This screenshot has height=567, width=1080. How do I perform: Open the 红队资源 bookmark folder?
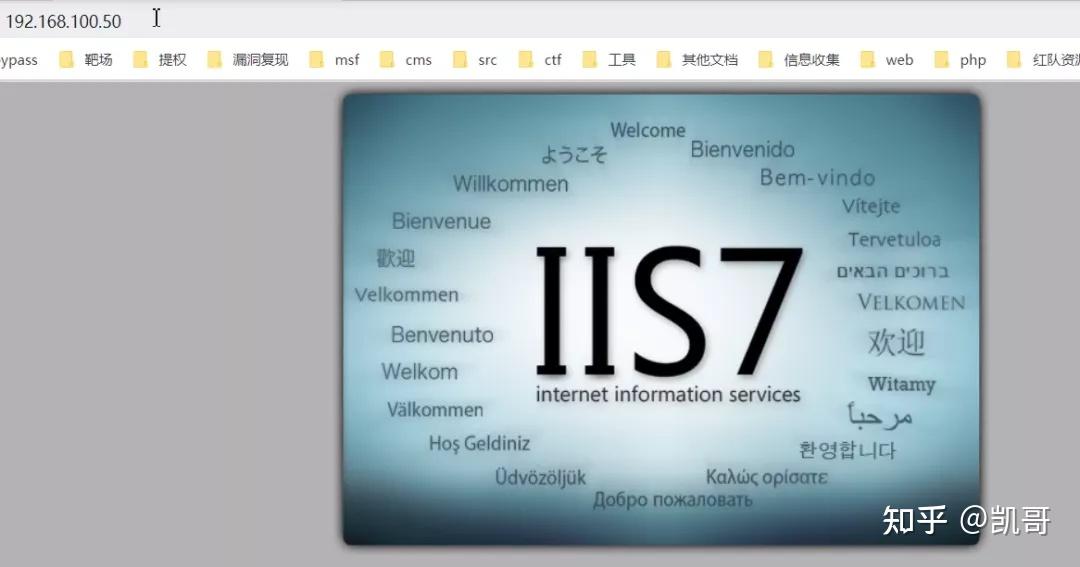[1043, 60]
